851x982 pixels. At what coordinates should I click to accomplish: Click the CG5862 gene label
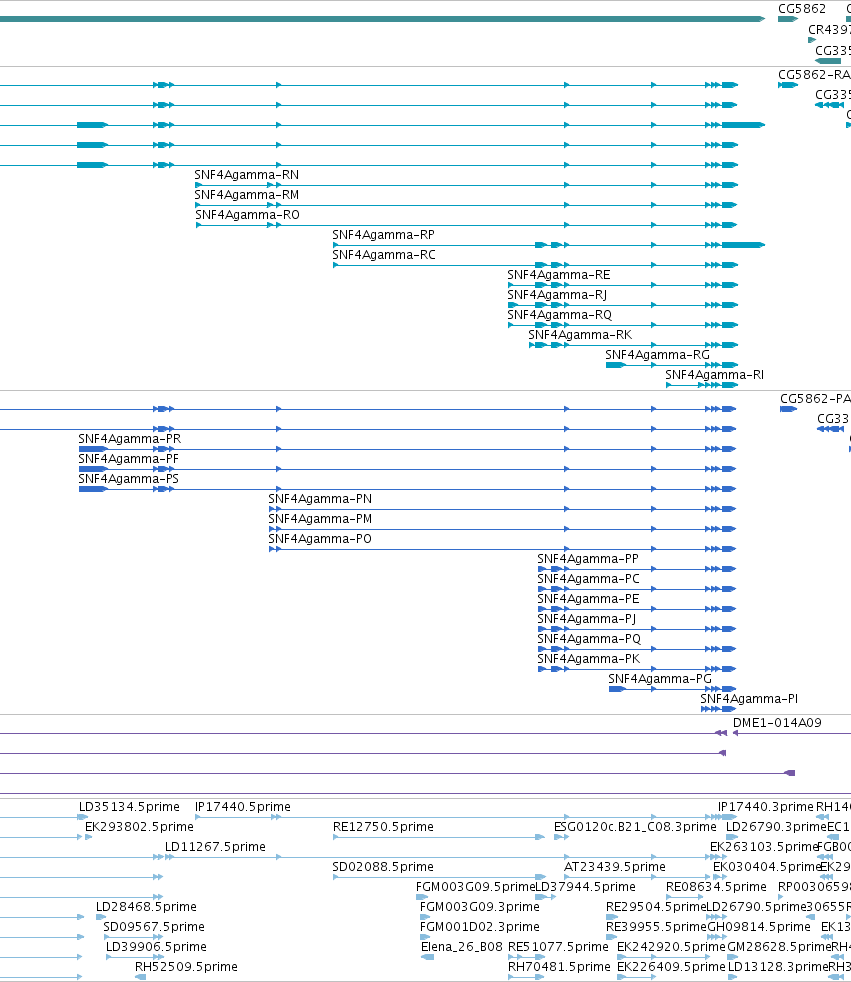802,9
